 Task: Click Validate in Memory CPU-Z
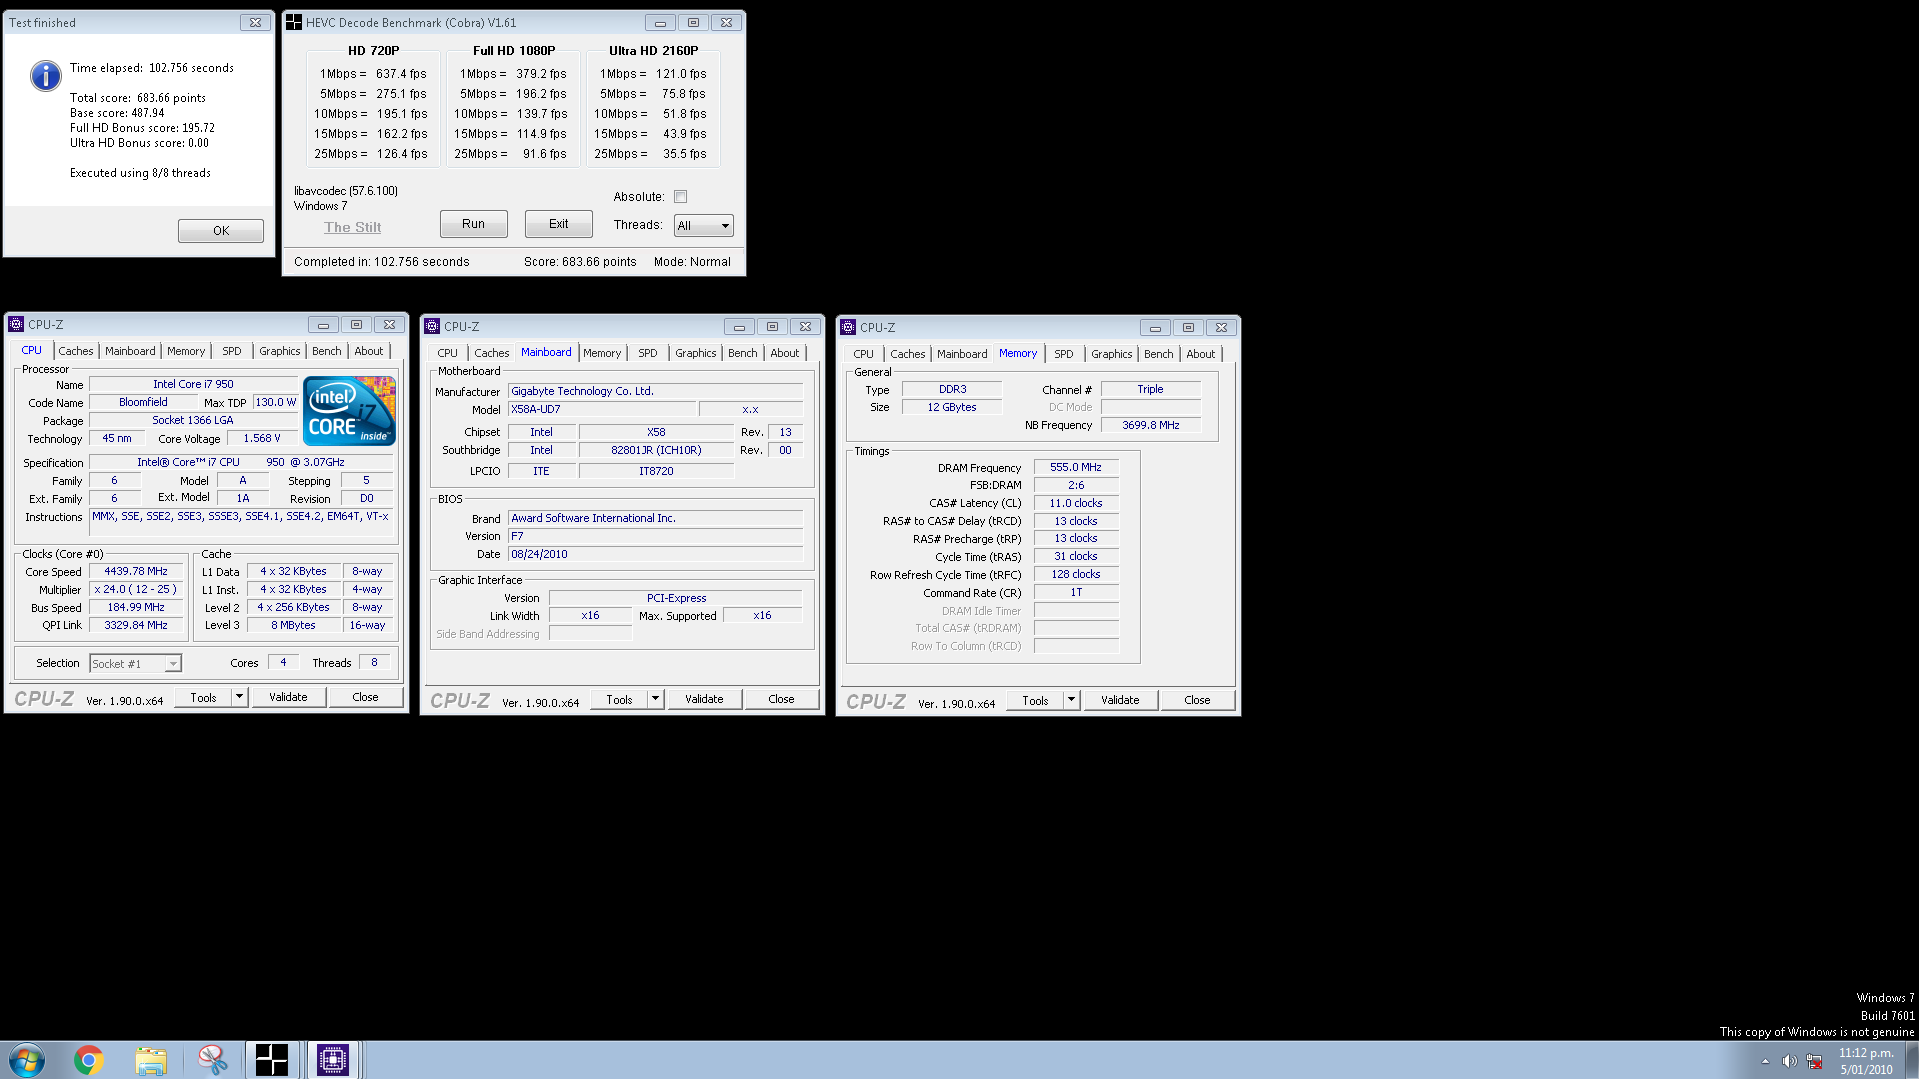[1120, 700]
